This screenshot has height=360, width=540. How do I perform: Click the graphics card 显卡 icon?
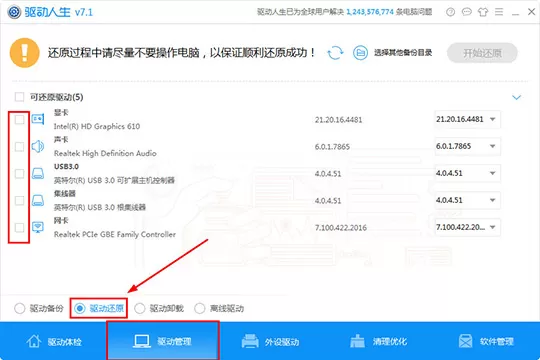point(38,119)
